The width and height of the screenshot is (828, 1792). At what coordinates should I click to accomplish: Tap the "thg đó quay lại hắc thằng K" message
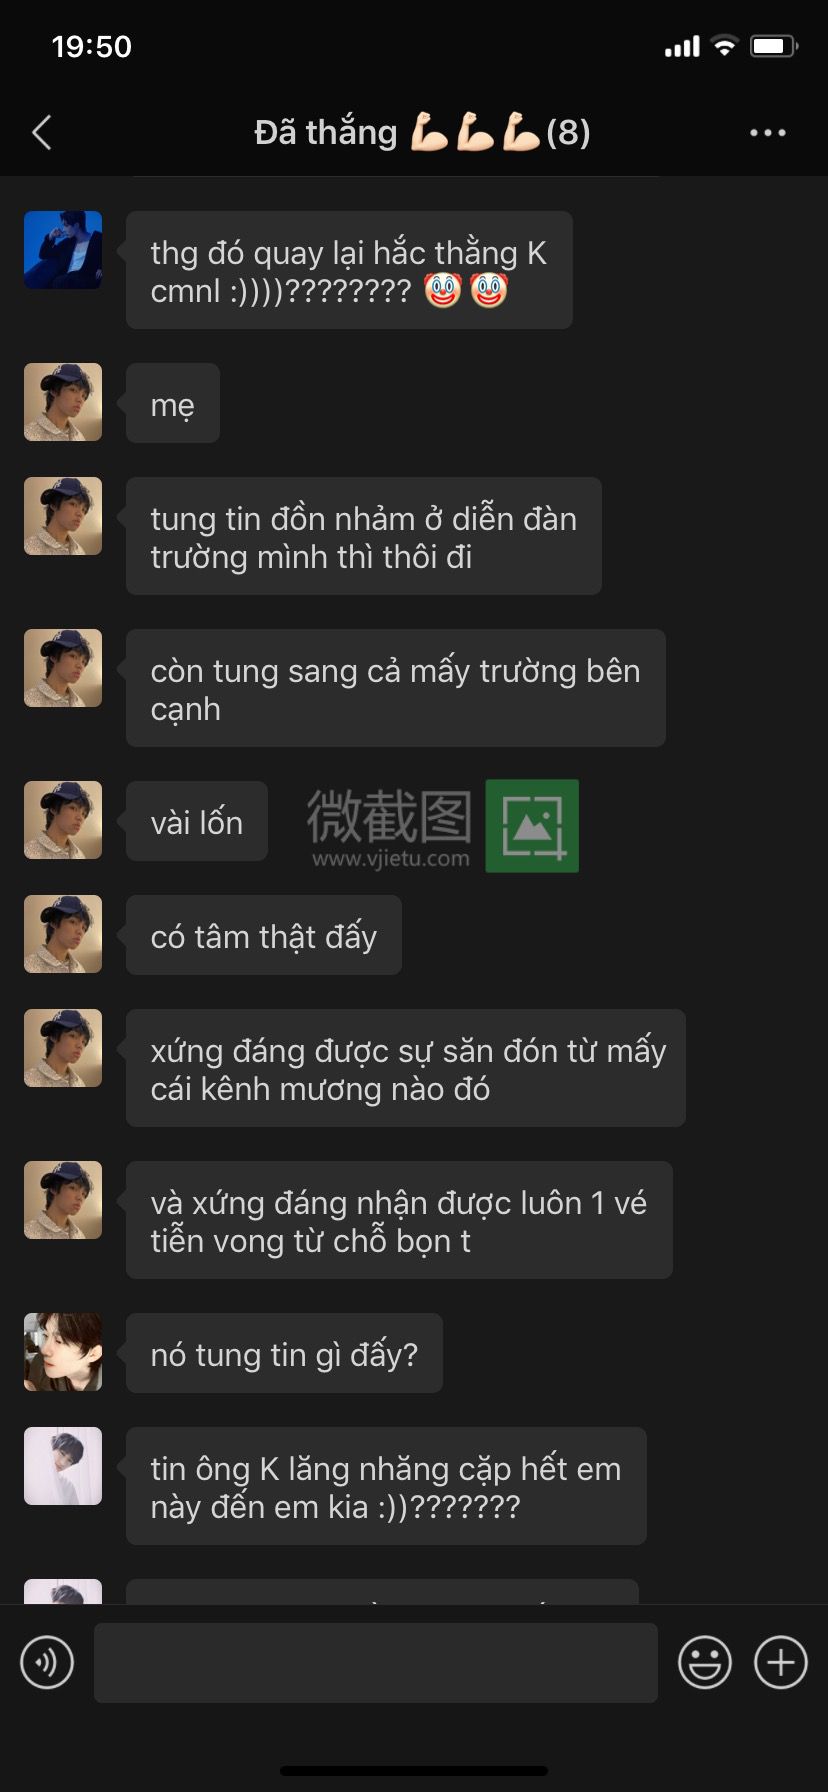pyautogui.click(x=349, y=270)
